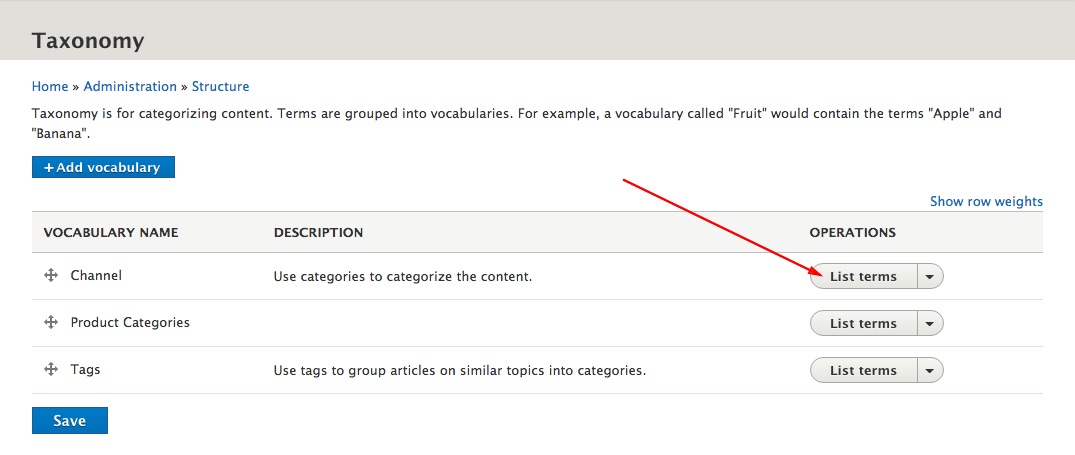Expand operations dropdown arrow for Product Categories
The height and width of the screenshot is (455, 1075).
click(930, 323)
